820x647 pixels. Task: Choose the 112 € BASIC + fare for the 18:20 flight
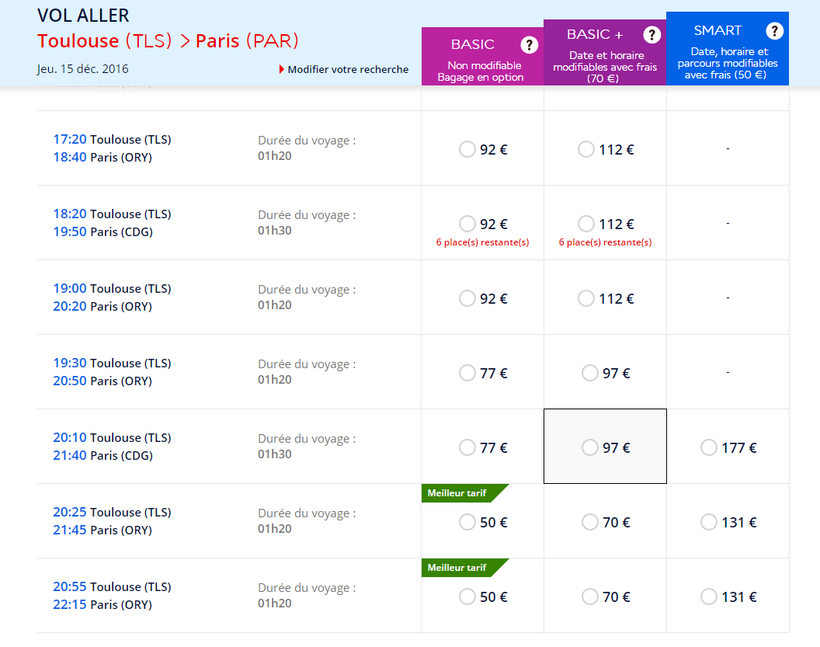click(586, 224)
